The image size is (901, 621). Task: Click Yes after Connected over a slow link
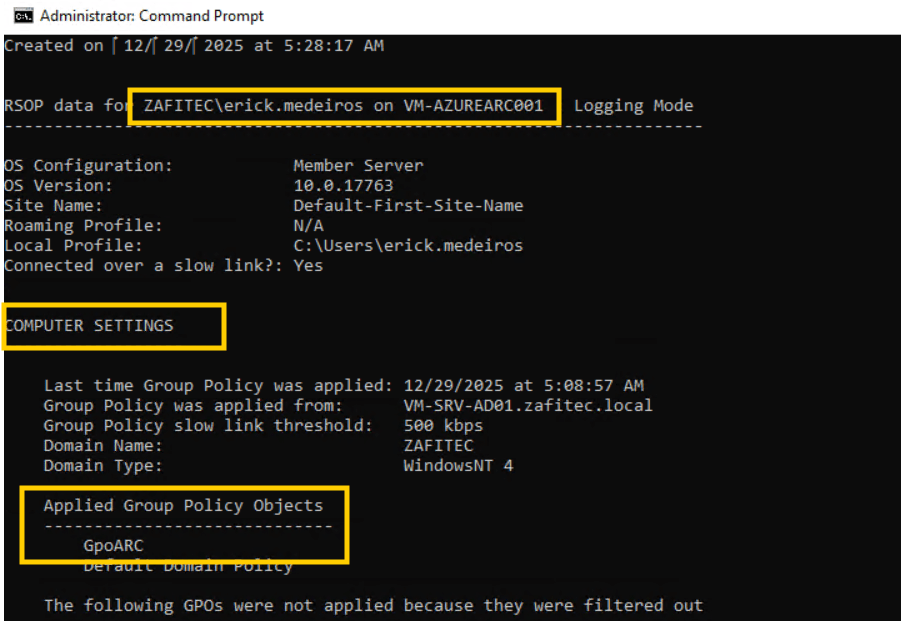(308, 266)
